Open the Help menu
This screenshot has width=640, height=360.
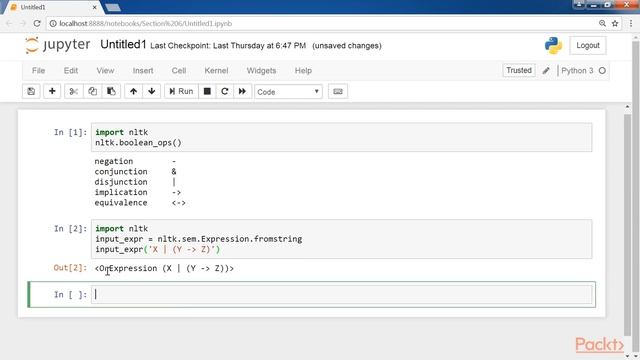pyautogui.click(x=303, y=71)
